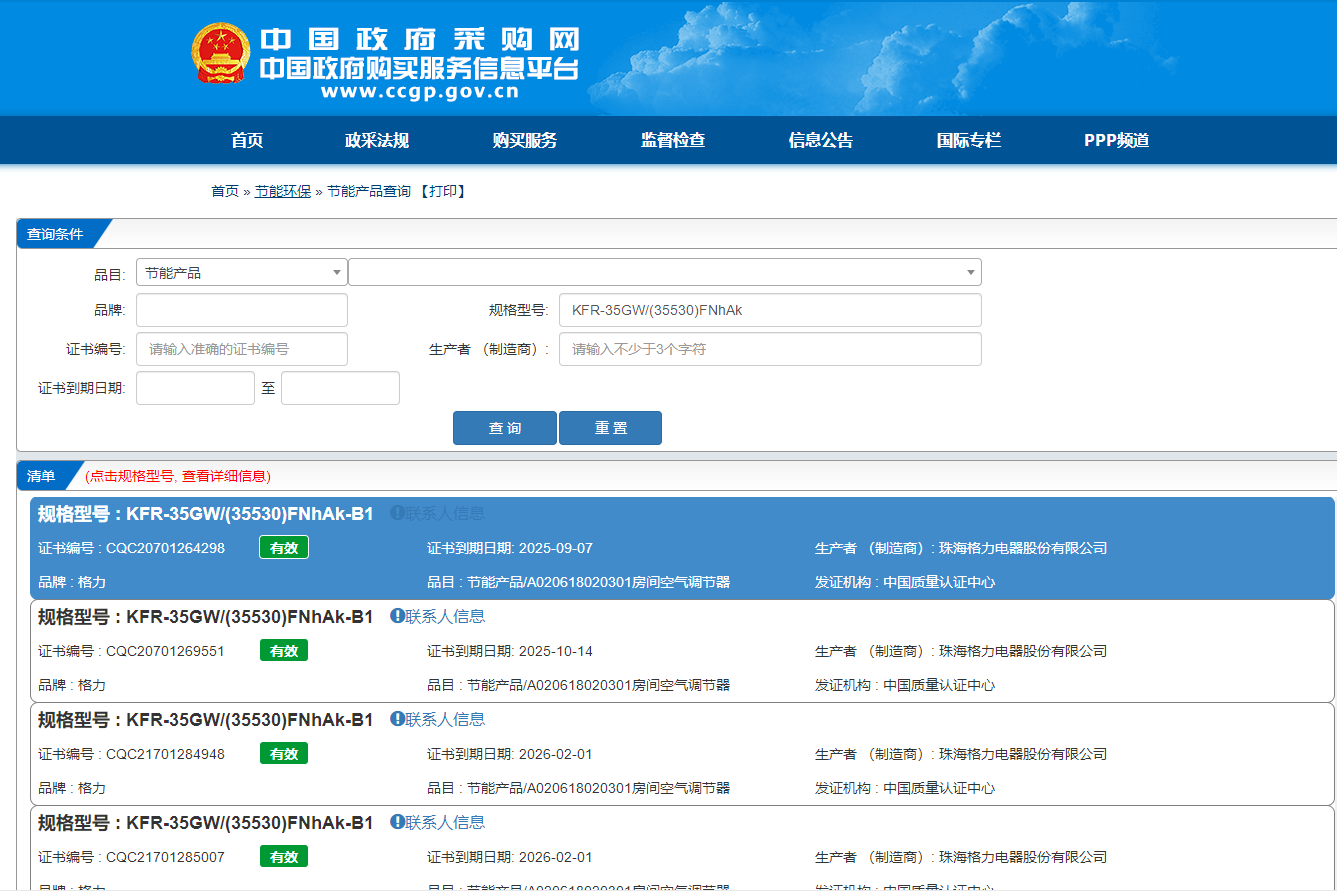The height and width of the screenshot is (892, 1337).
Task: Select 购买服务 from the navigation bar
Action: (x=525, y=140)
